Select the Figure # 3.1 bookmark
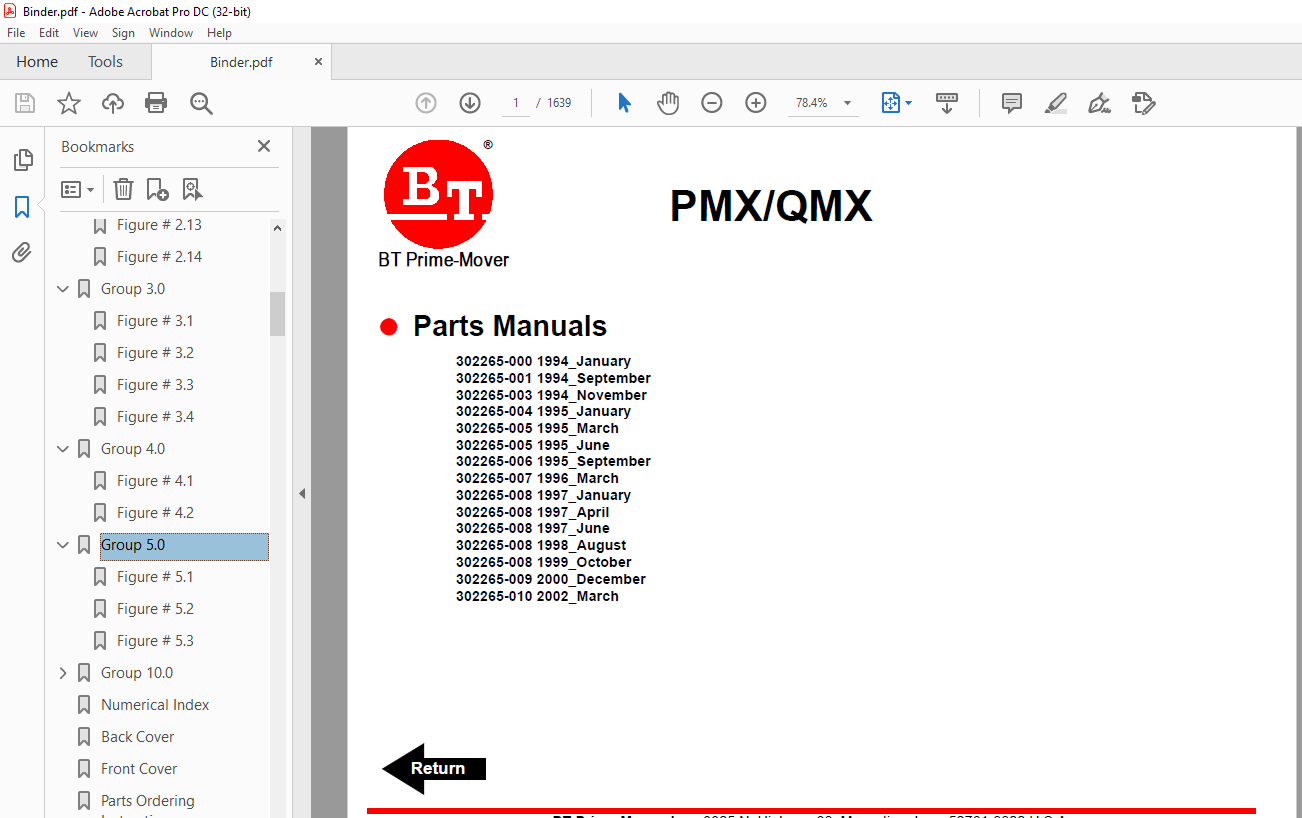 [155, 321]
